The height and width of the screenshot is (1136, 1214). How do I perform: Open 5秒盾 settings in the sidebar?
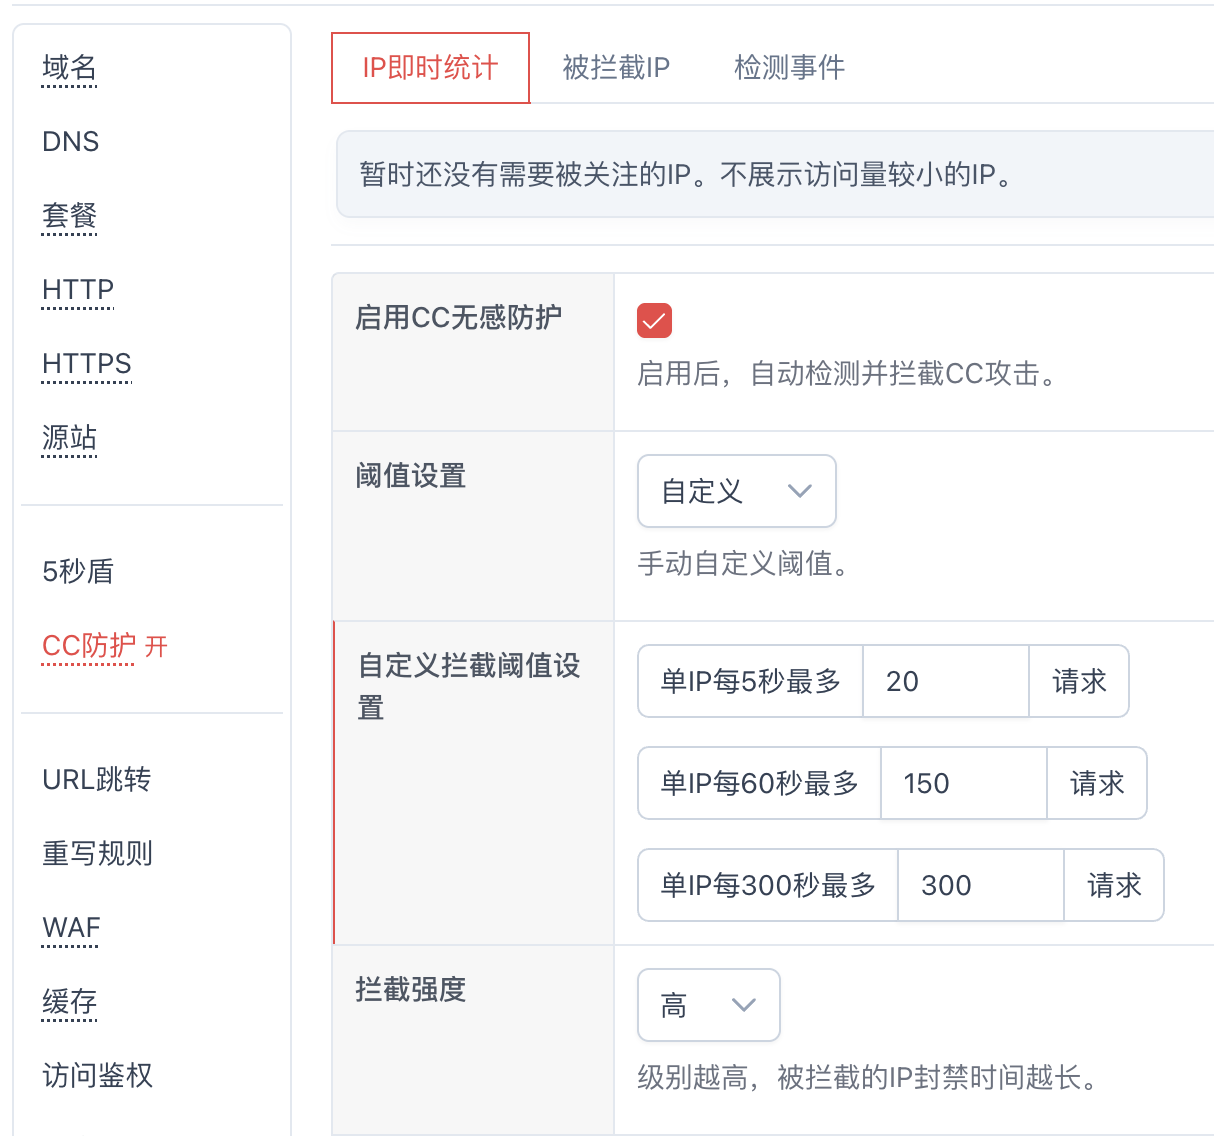click(x=78, y=572)
